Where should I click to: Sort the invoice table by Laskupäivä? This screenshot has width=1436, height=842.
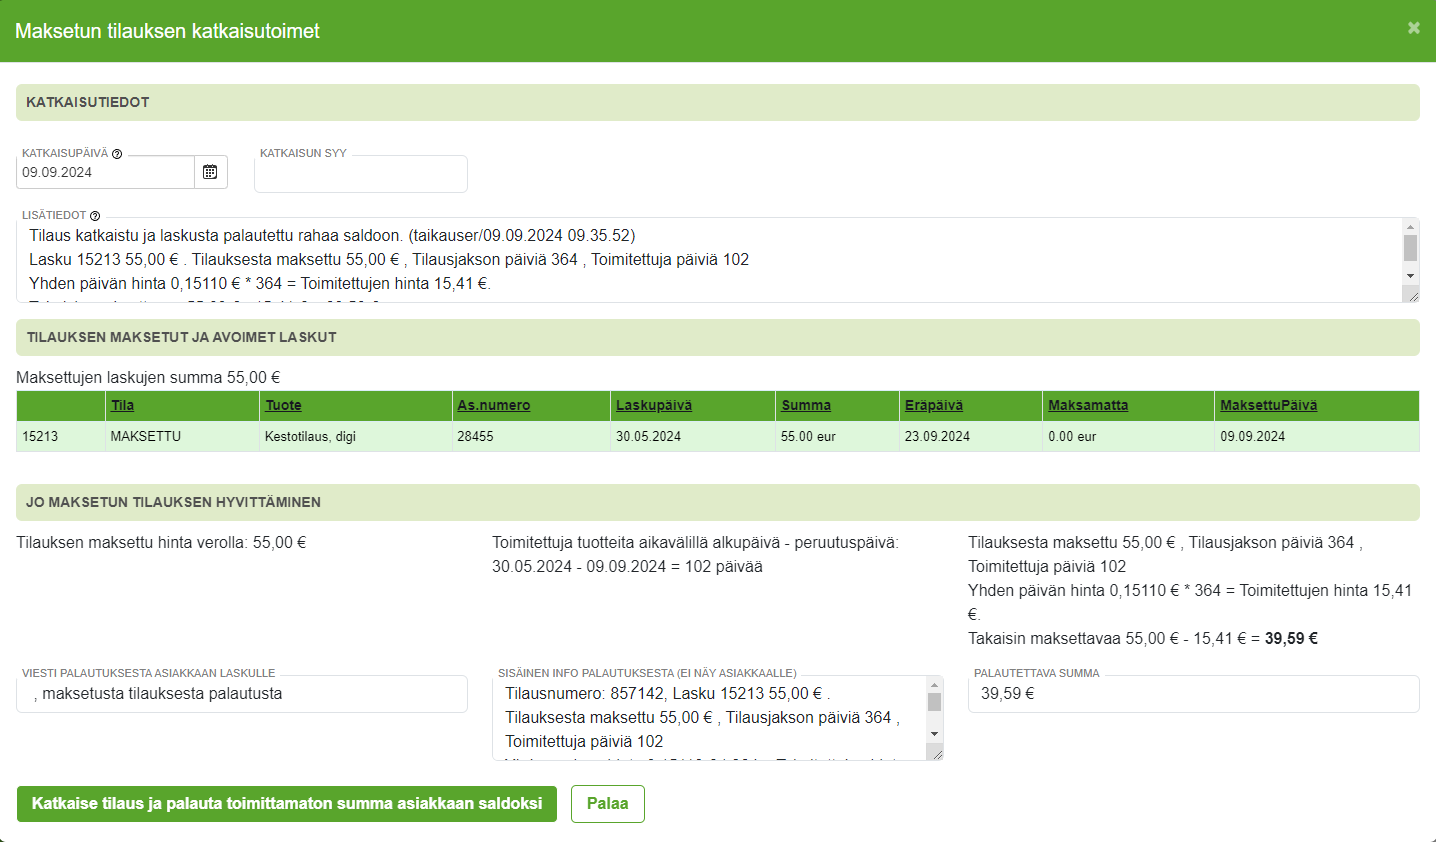(x=654, y=405)
